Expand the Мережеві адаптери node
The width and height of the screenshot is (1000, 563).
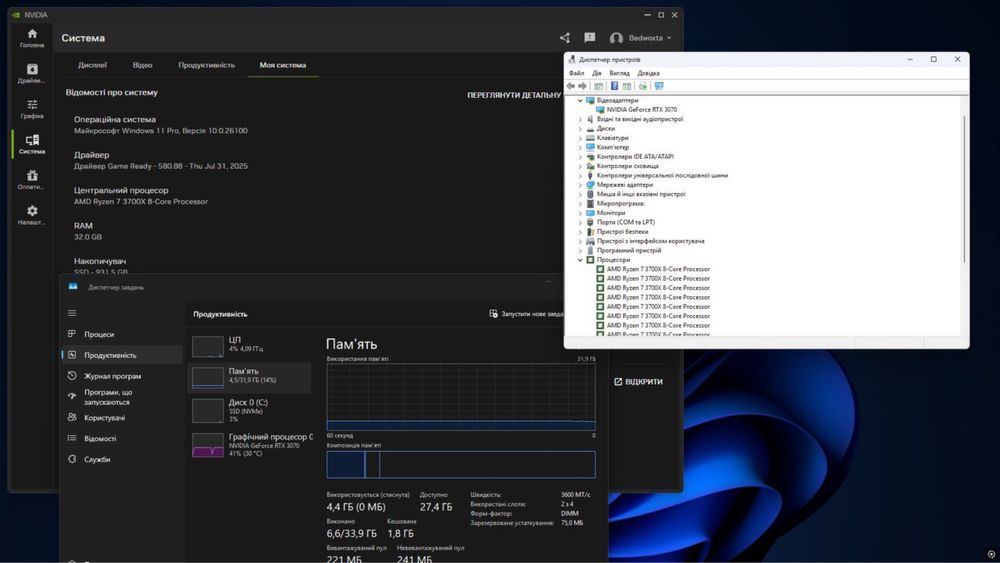(580, 185)
